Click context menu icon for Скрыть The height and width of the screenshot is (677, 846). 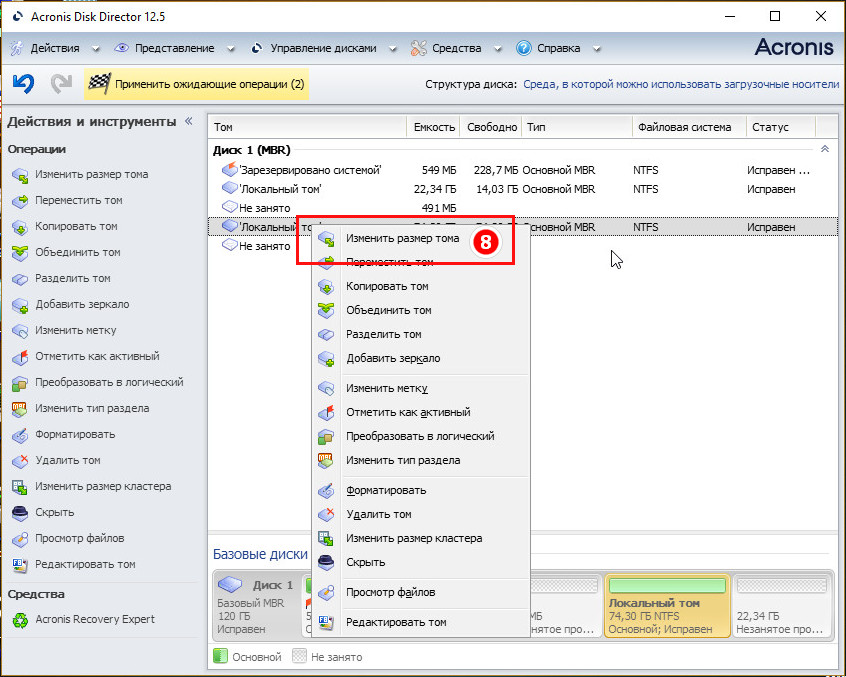326,562
